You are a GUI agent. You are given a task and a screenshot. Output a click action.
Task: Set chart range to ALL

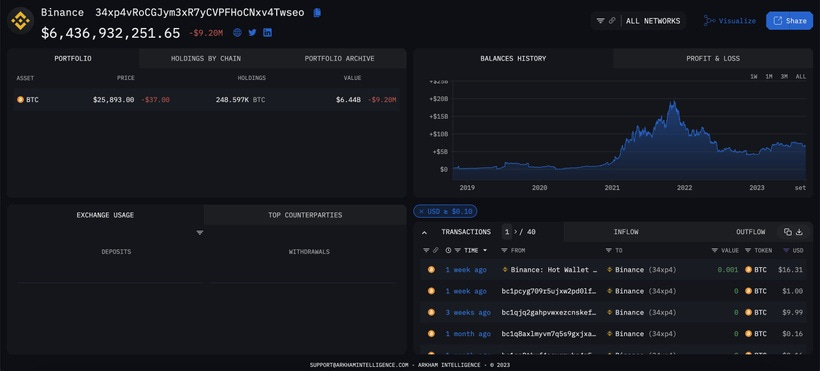coord(801,76)
